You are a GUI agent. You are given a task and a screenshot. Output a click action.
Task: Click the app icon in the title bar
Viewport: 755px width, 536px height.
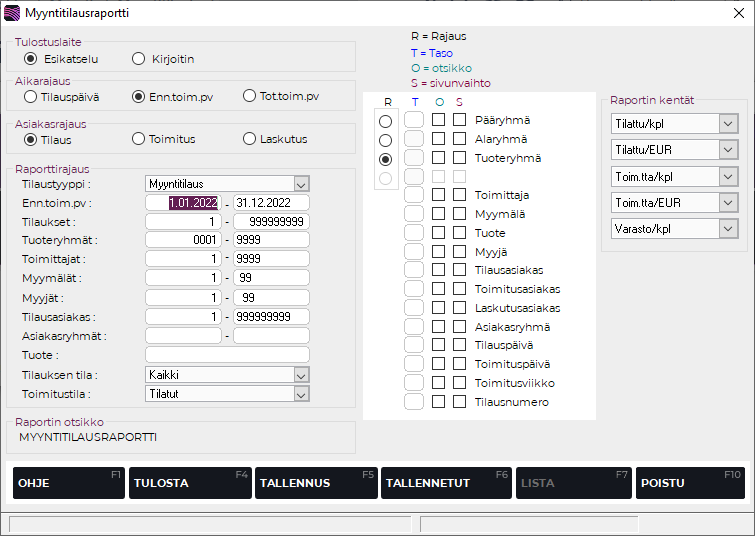(x=12, y=13)
